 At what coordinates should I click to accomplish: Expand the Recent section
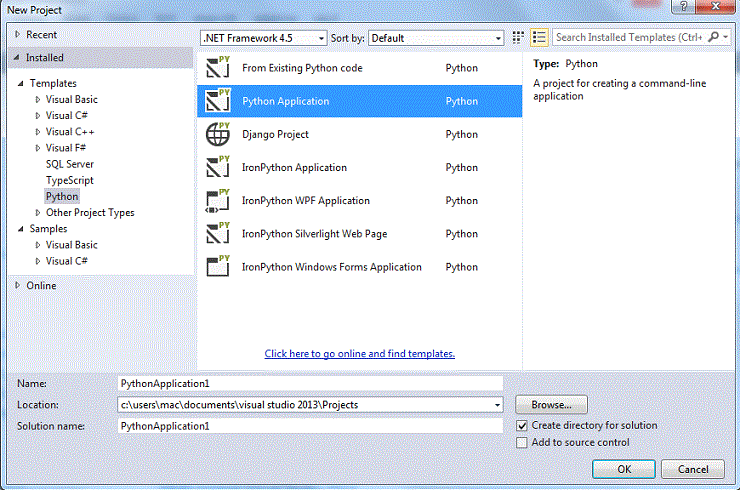coord(17,34)
